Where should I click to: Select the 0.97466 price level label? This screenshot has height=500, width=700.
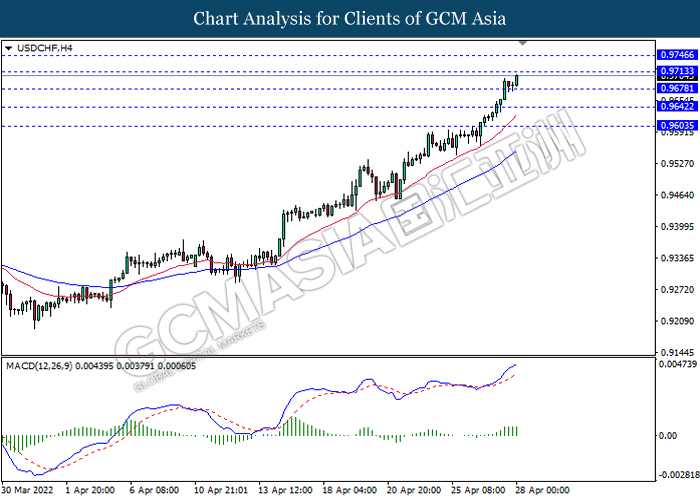point(677,54)
